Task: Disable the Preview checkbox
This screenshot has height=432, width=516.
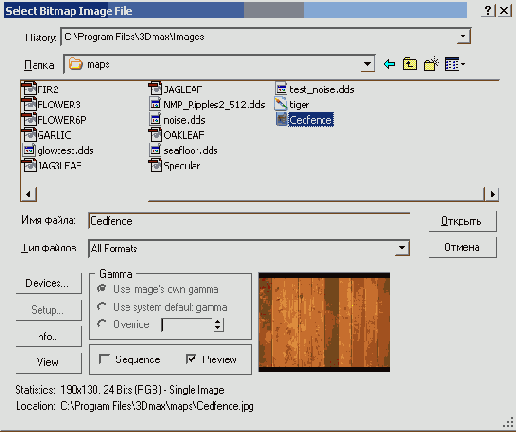Action: pos(191,359)
